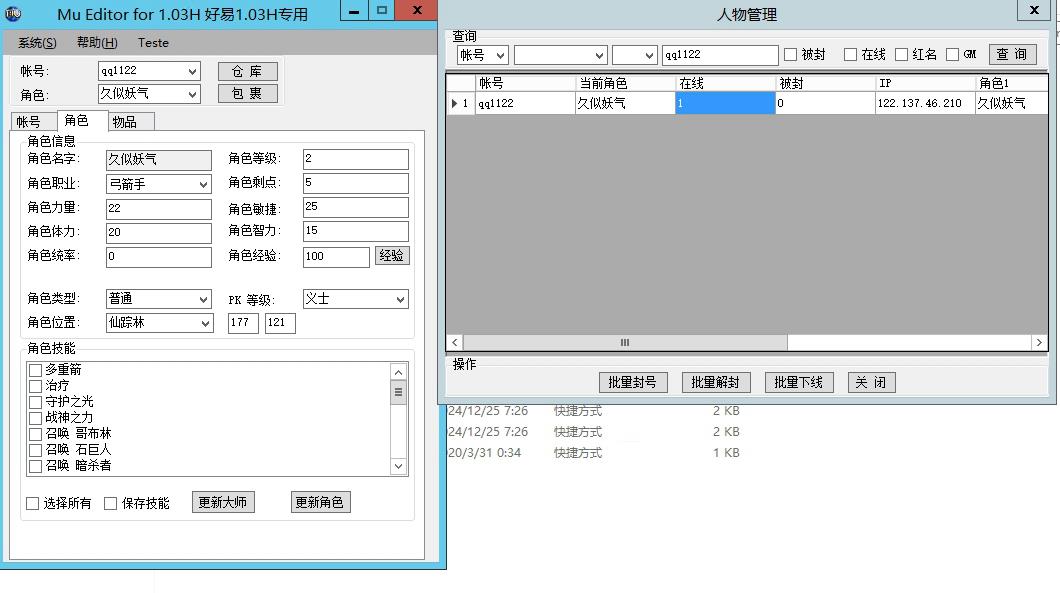1060x593 pixels.
Task: Open the Teste menu
Action: click(x=153, y=43)
